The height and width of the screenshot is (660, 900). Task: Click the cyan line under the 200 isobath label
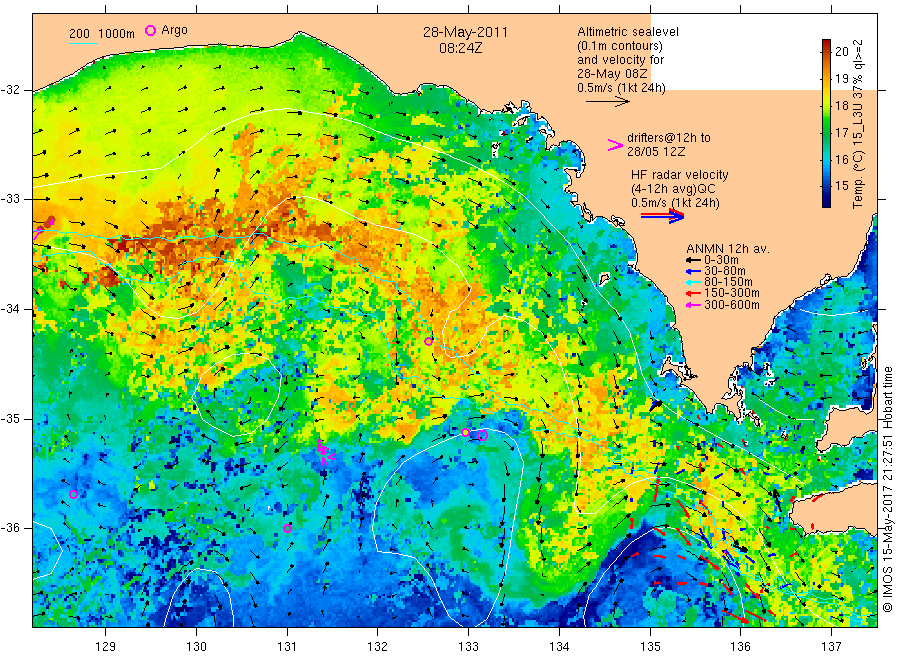pos(83,43)
